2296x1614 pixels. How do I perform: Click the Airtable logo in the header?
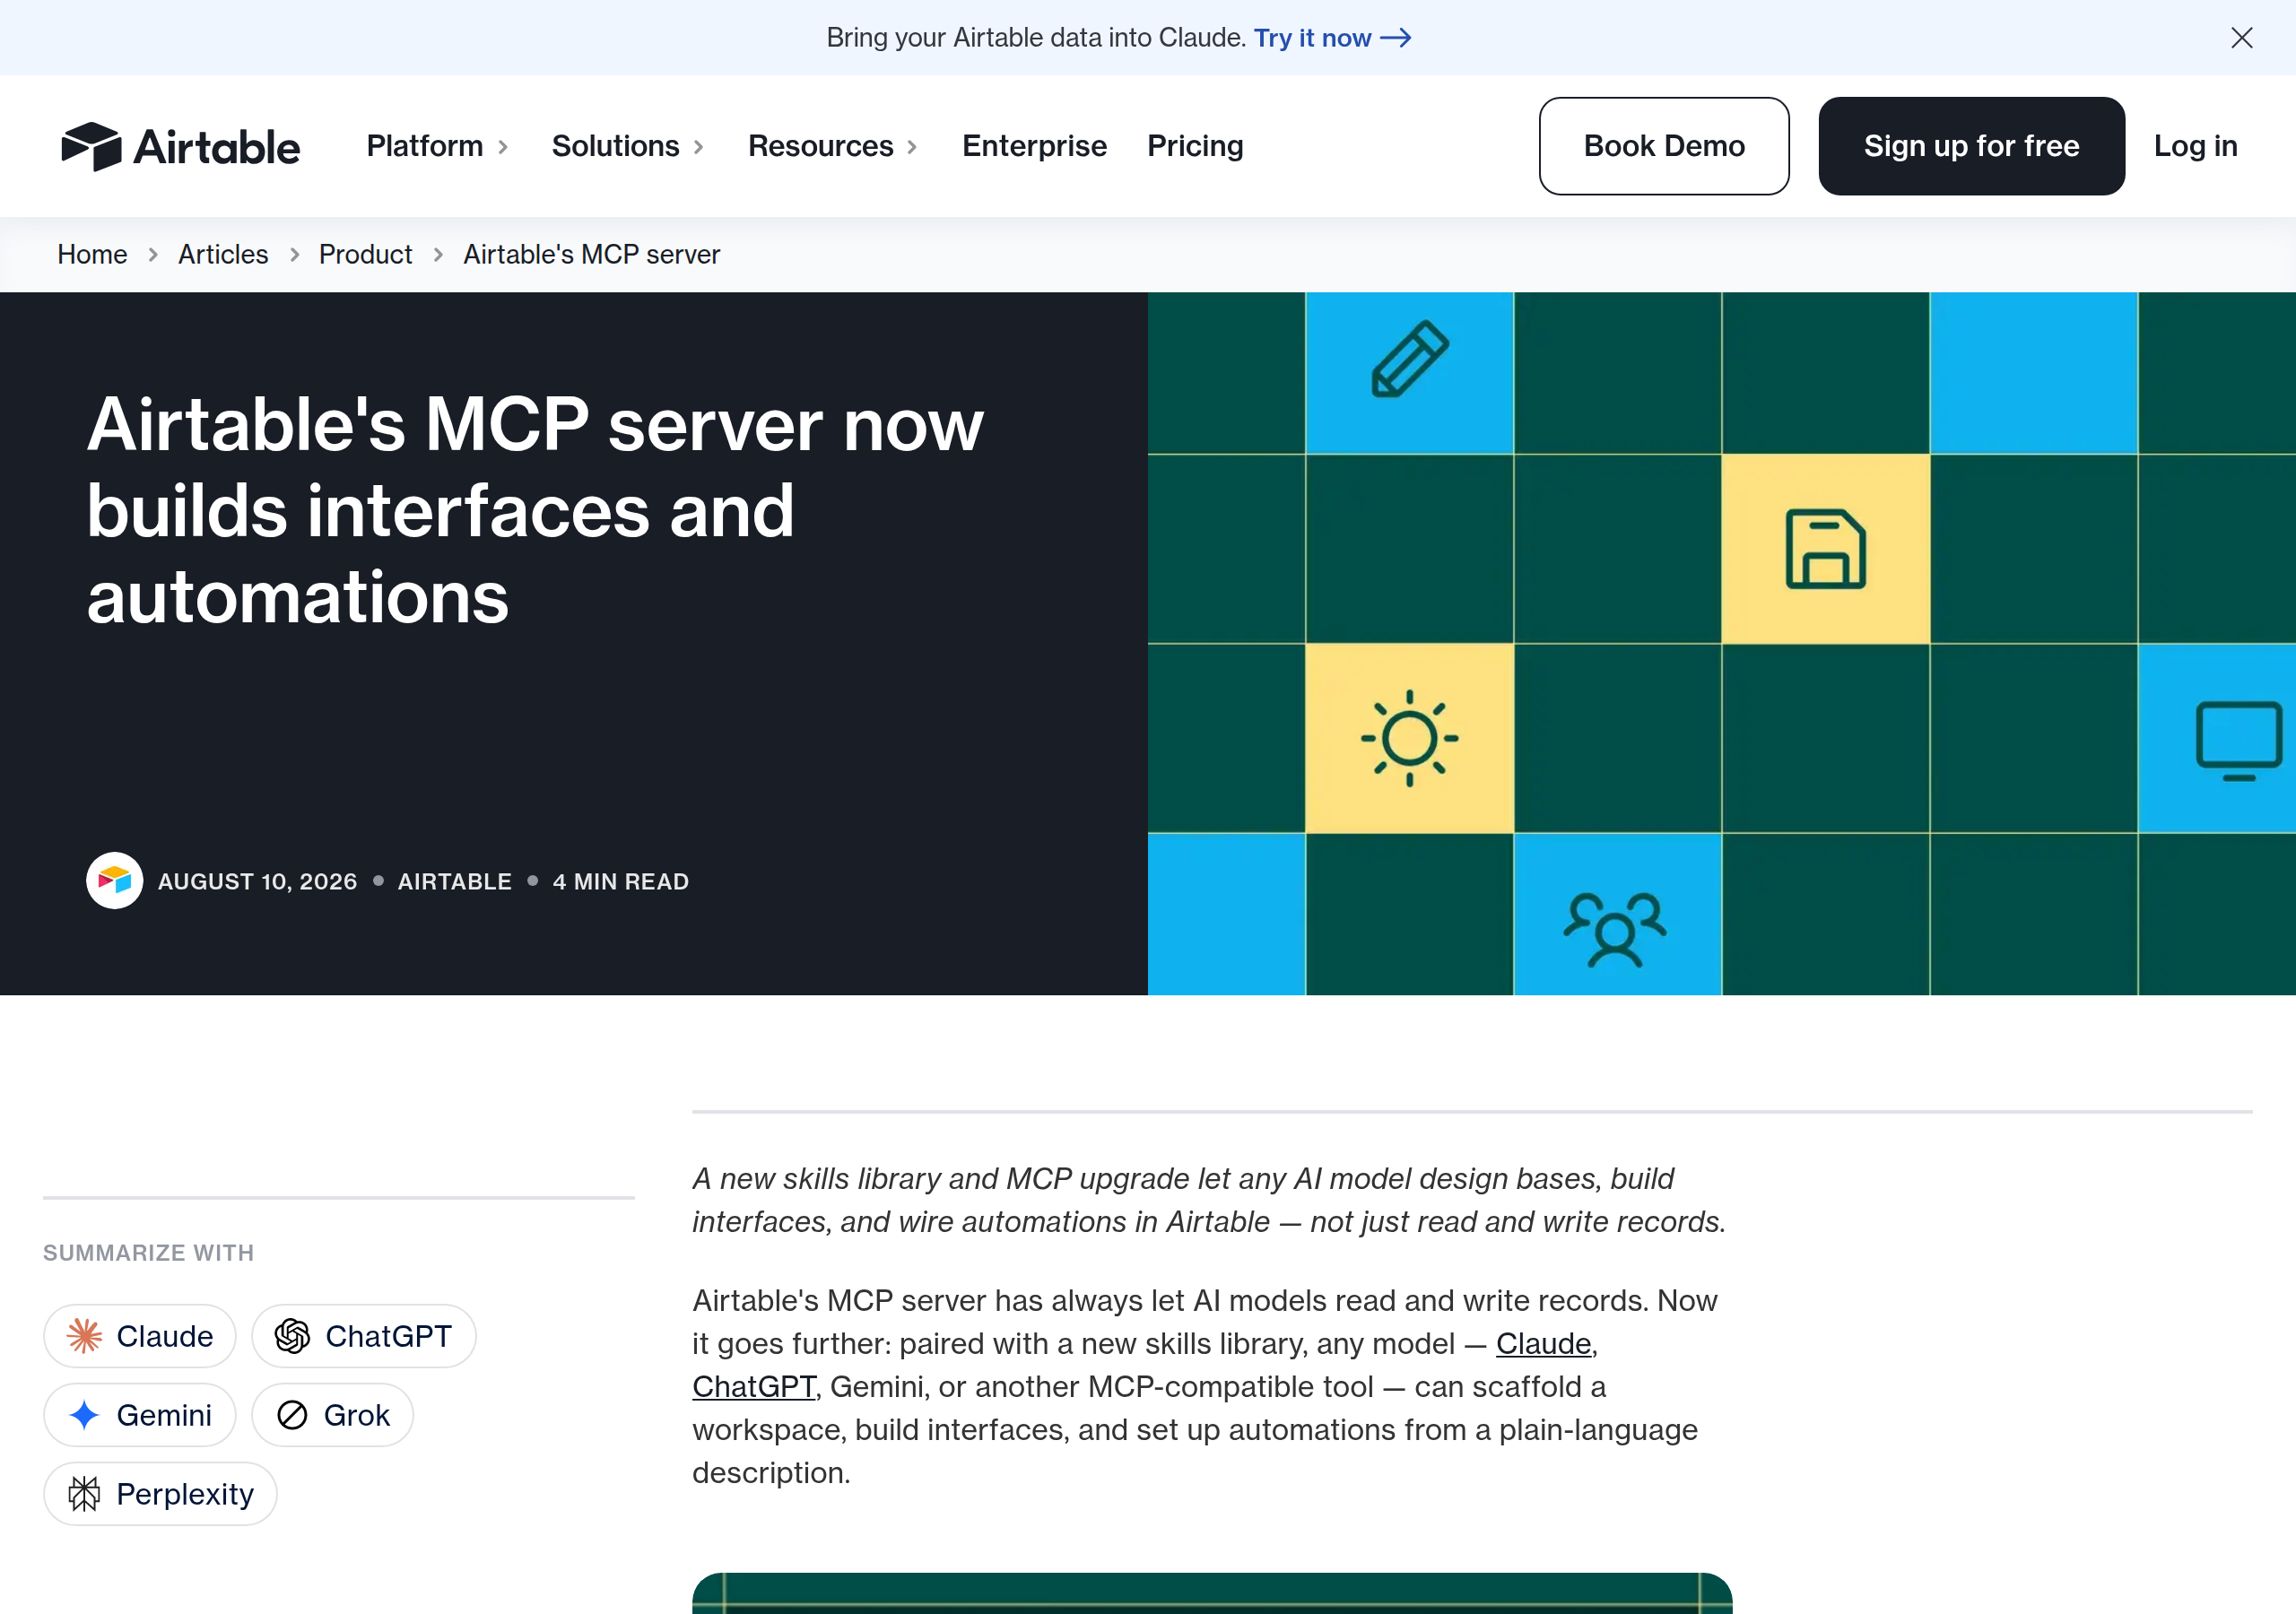point(180,146)
